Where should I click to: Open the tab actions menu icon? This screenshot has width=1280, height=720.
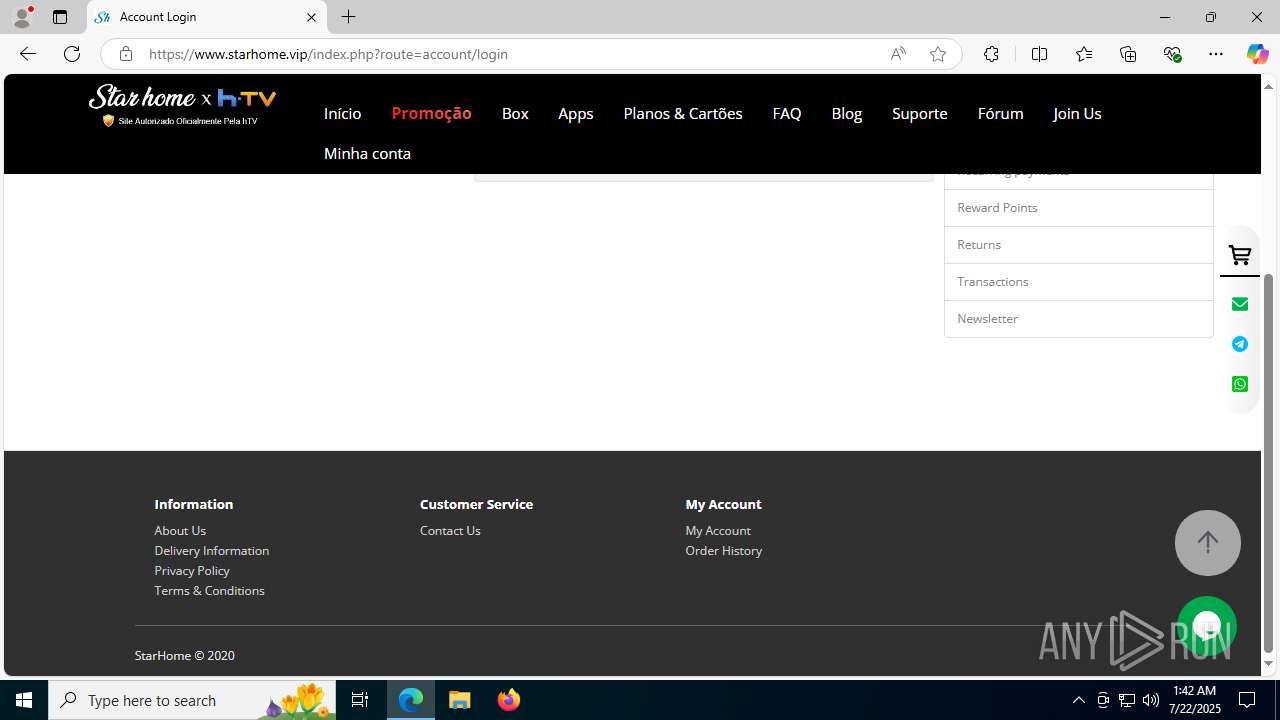tap(60, 17)
